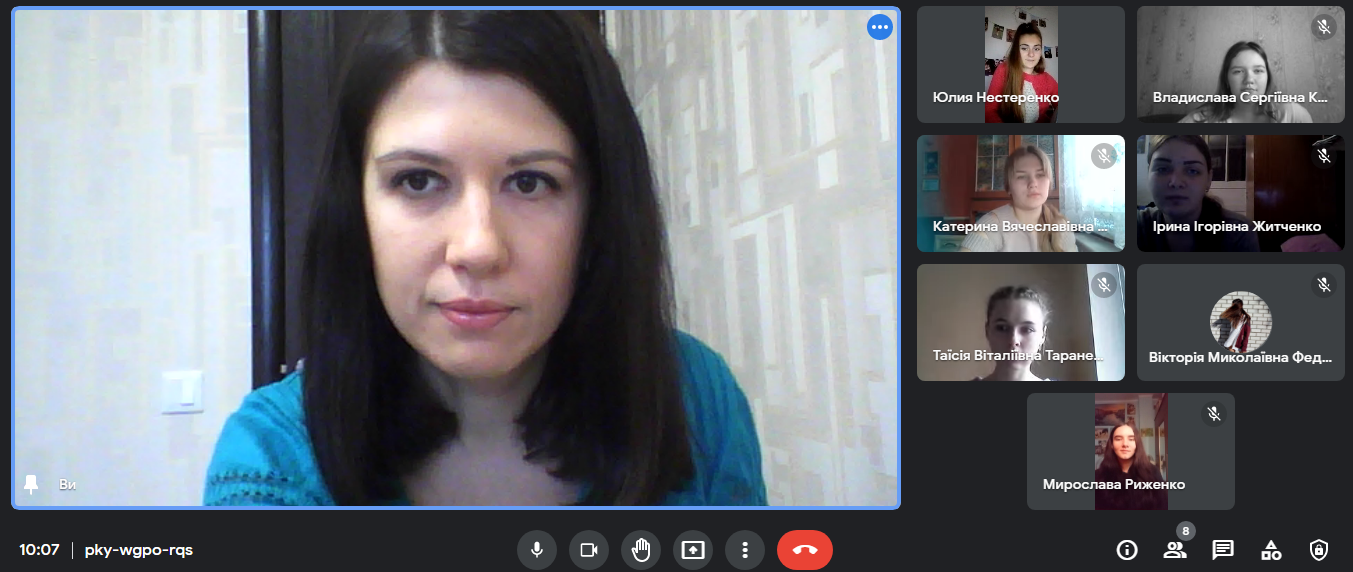Open the Activities panel
The height and width of the screenshot is (572, 1353).
pos(1271,550)
